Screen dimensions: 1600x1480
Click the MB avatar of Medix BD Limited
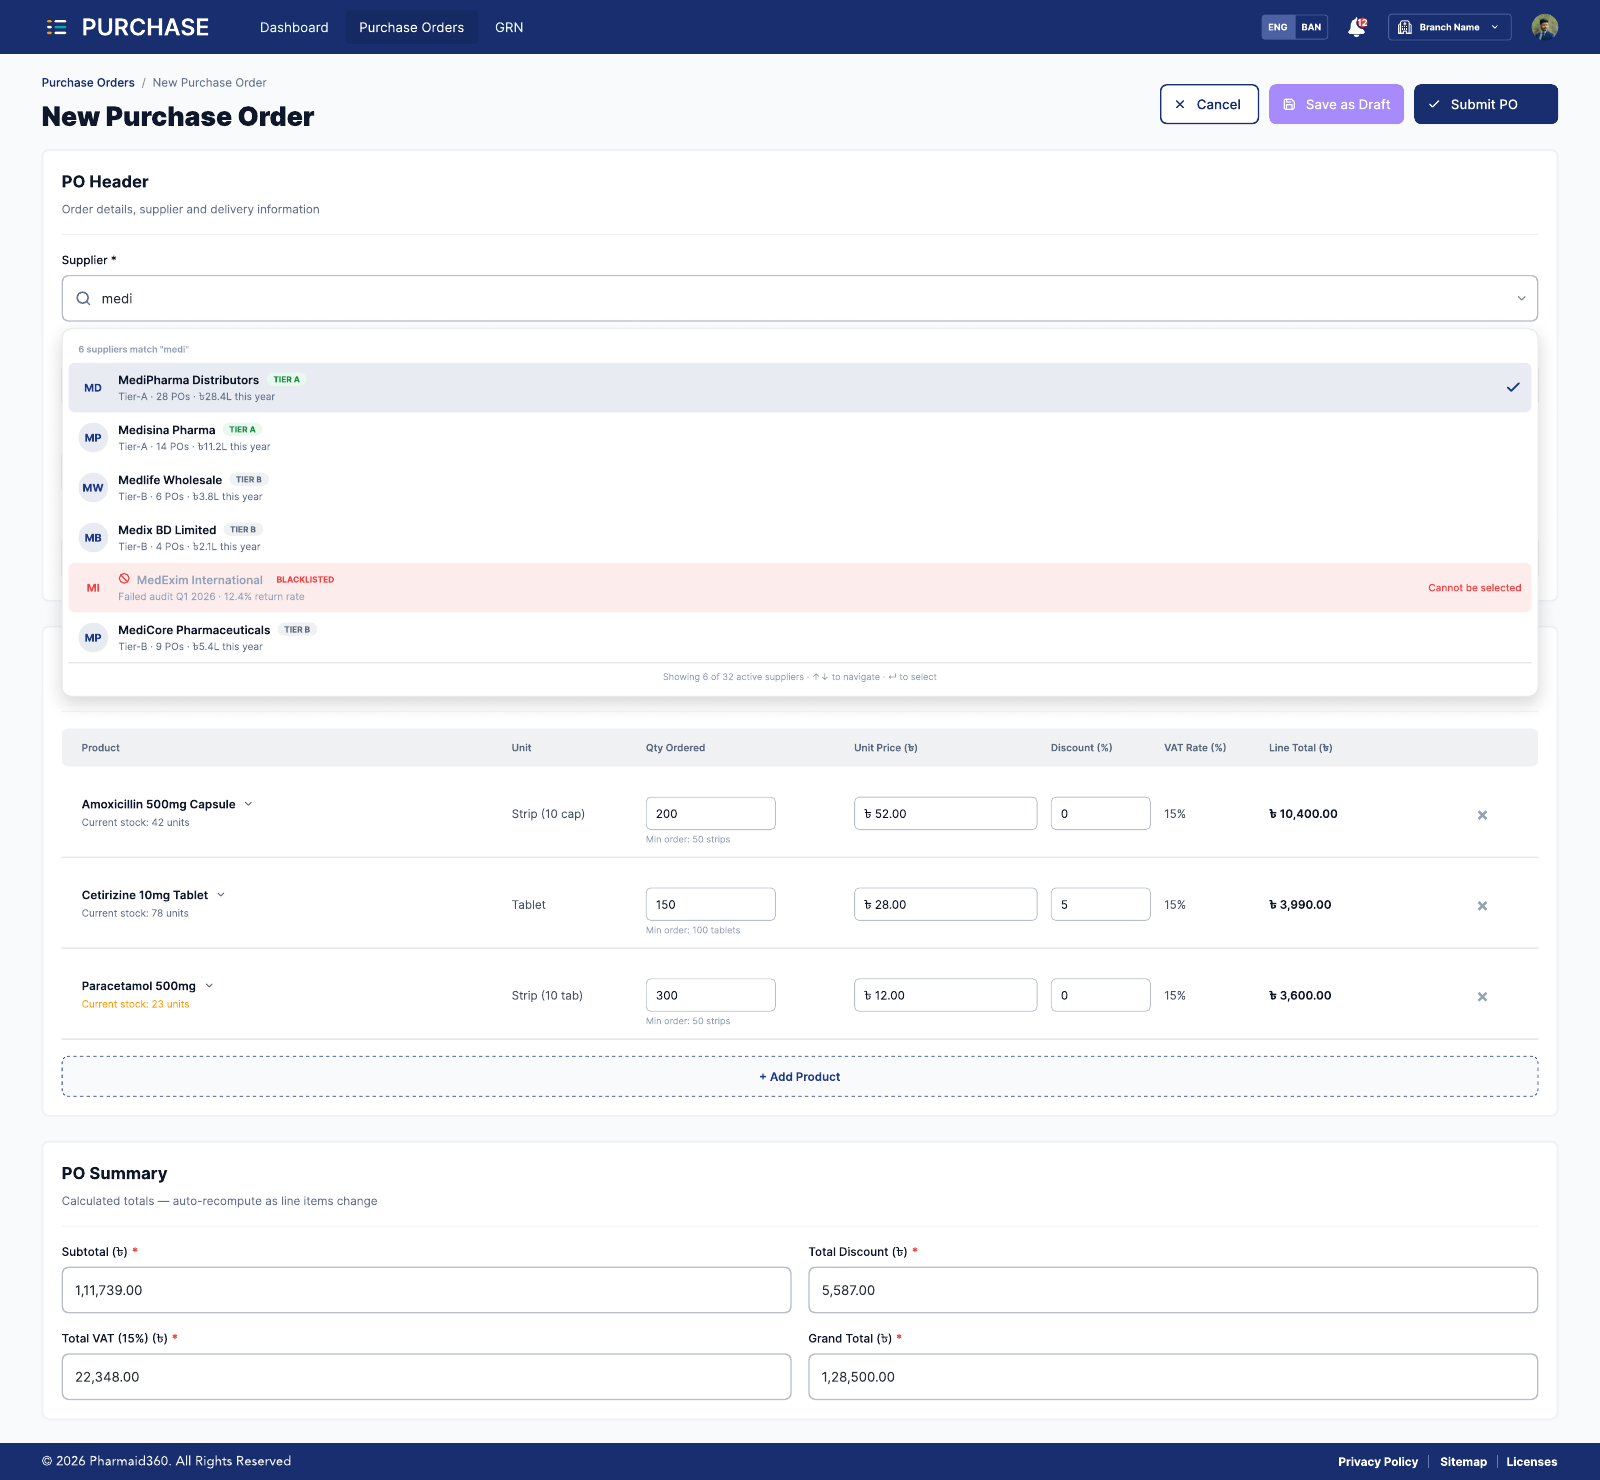(x=93, y=538)
